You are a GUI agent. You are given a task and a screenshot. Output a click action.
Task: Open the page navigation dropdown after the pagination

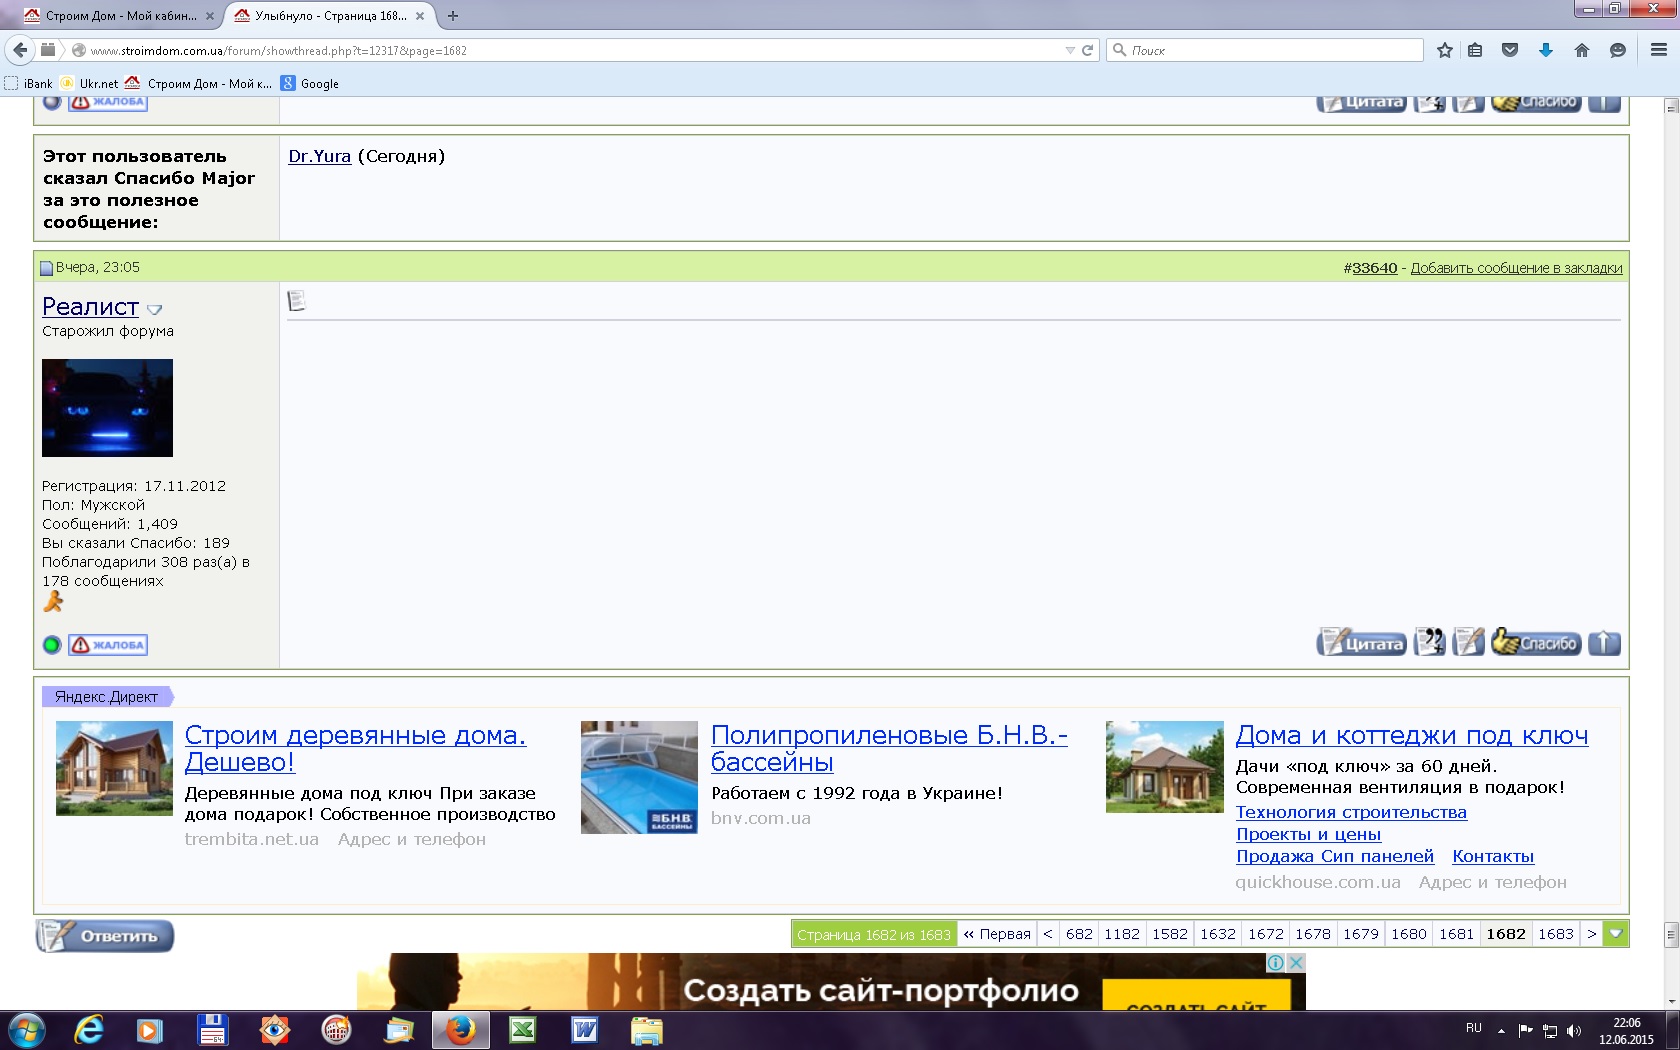(x=1616, y=934)
